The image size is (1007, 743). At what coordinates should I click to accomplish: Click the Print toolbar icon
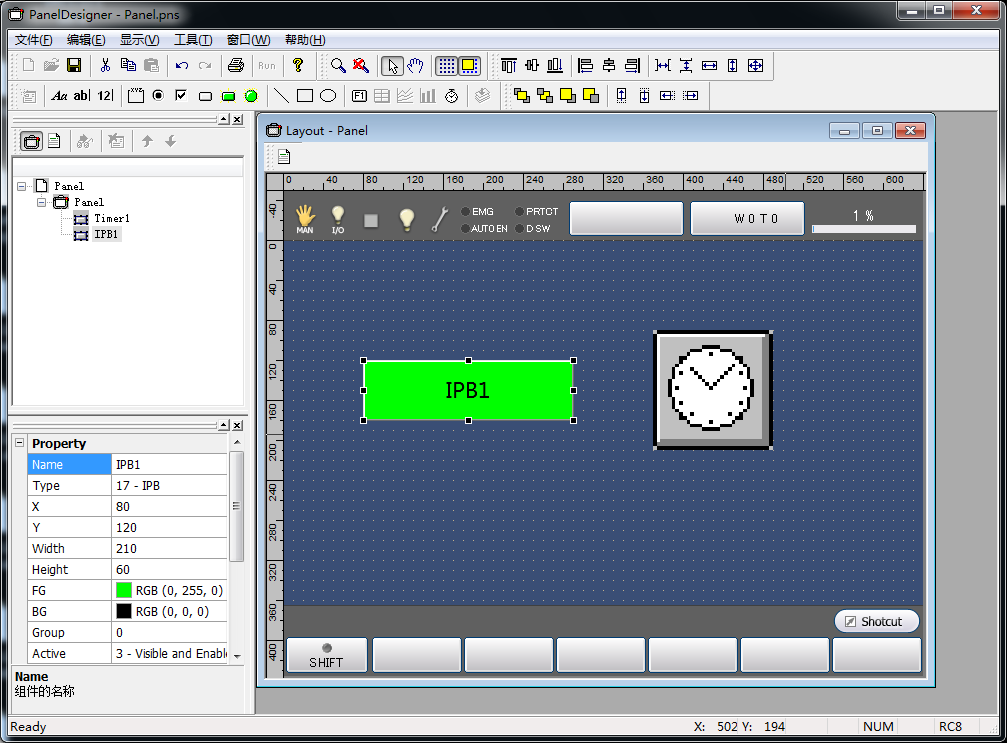click(x=236, y=66)
